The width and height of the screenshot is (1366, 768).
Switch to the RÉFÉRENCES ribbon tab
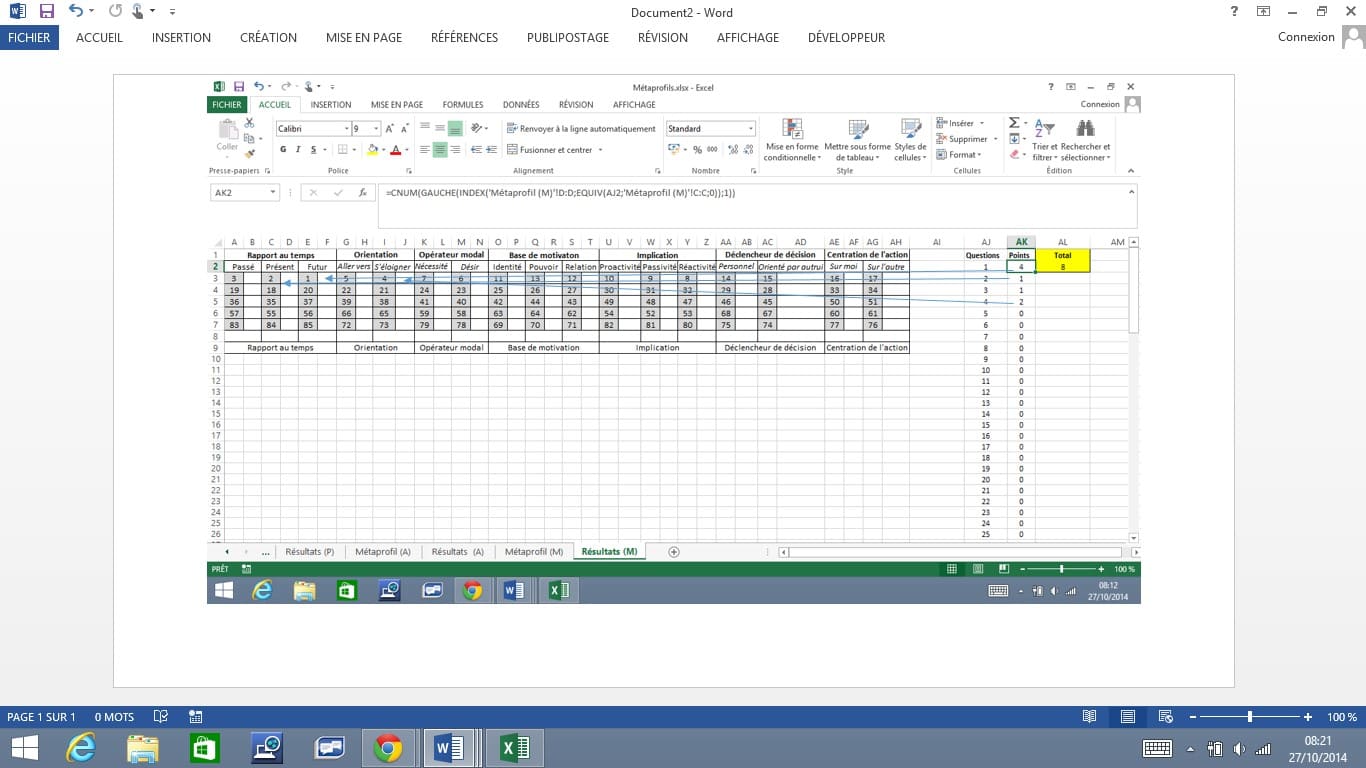(x=464, y=37)
